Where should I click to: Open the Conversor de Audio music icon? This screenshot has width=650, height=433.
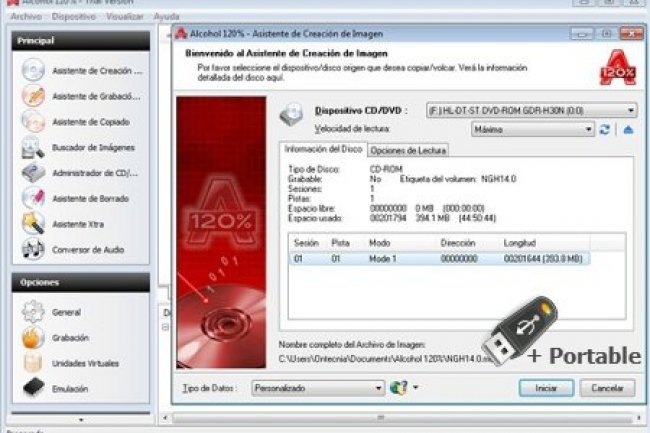[33, 249]
